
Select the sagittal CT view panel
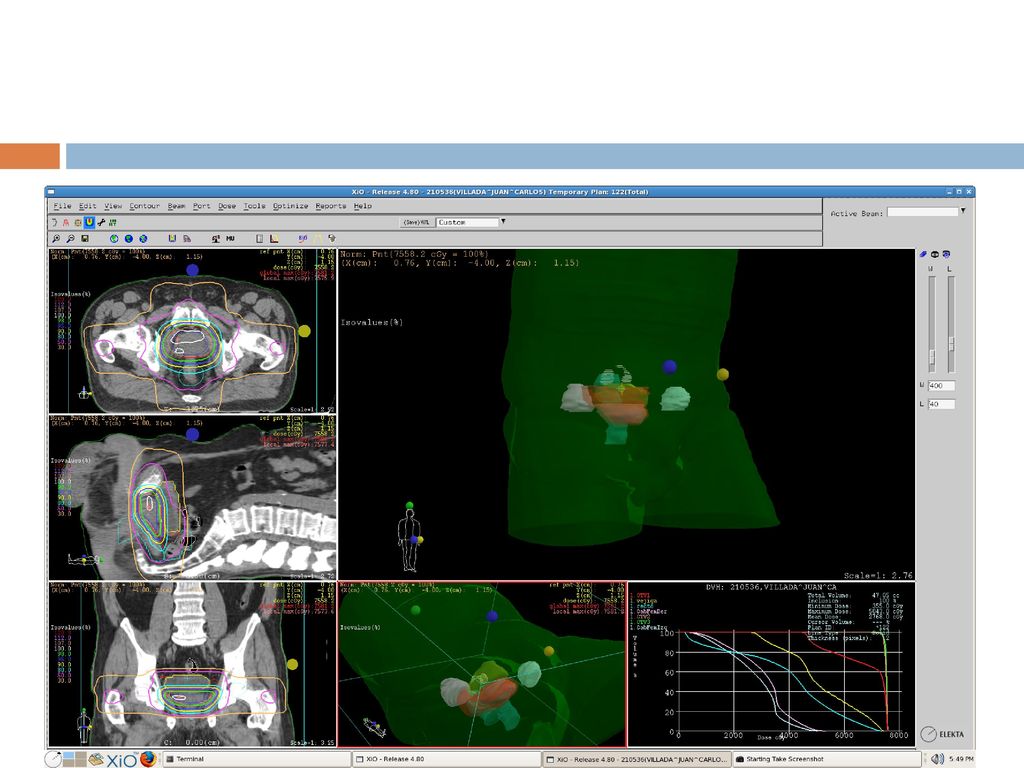[x=193, y=498]
